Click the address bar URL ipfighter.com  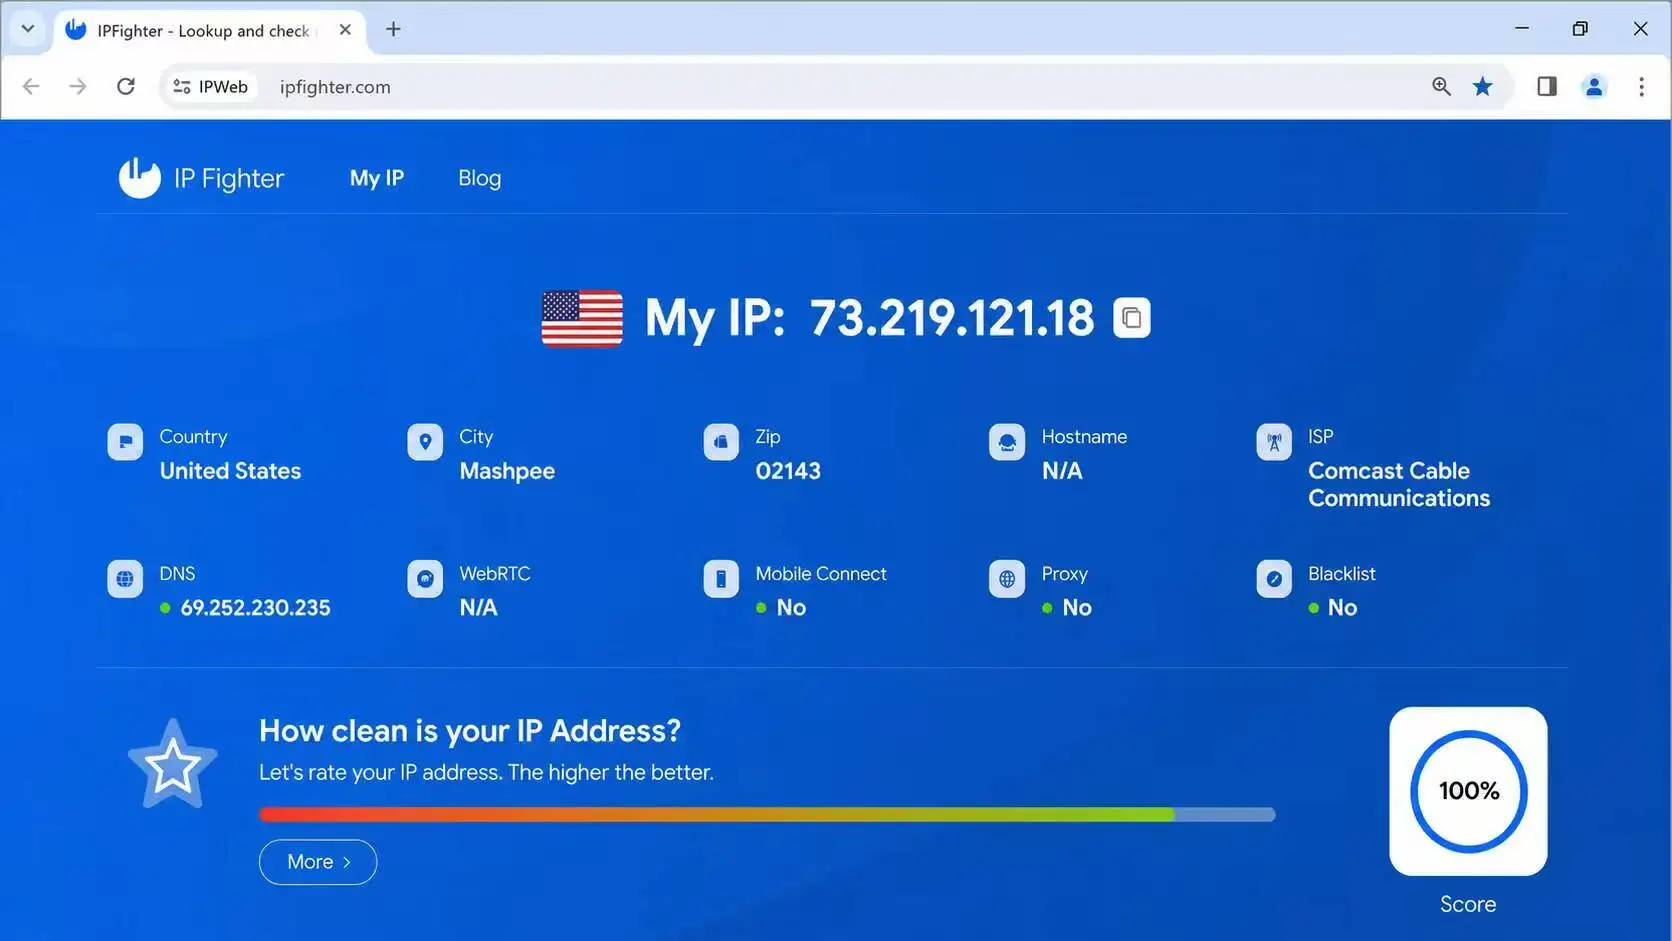(x=335, y=87)
